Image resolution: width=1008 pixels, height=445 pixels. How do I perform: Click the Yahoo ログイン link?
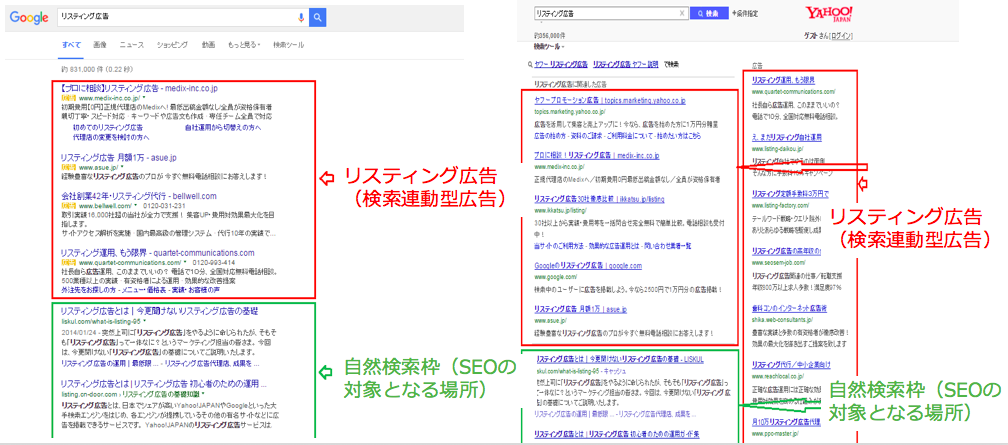pyautogui.click(x=842, y=35)
